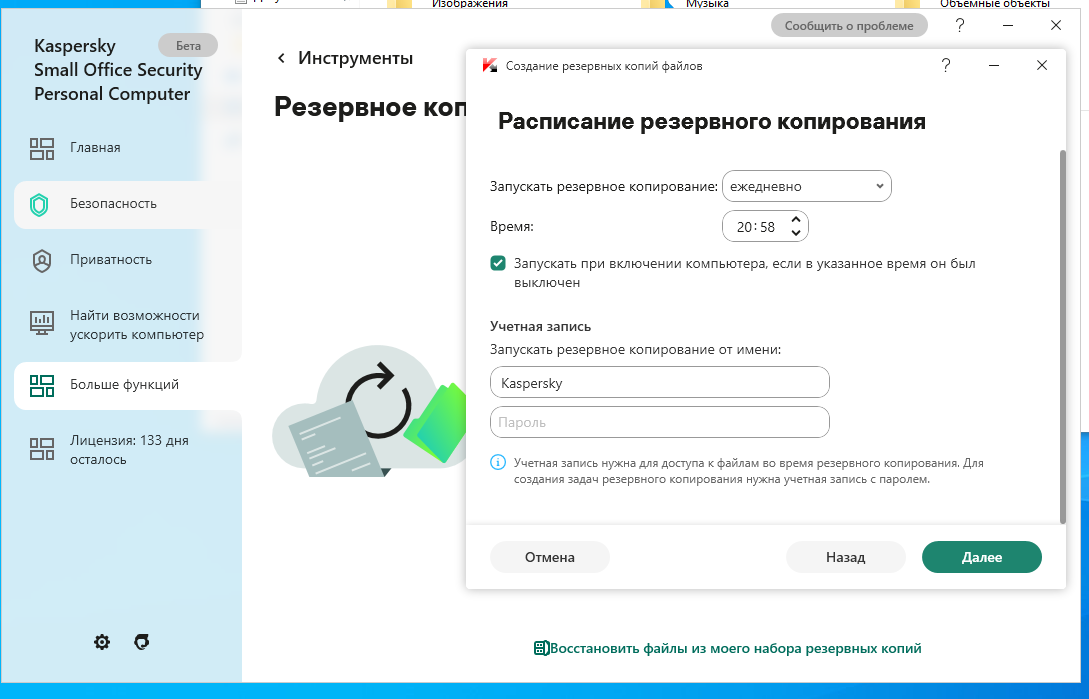This screenshot has width=1089, height=699.
Task: Click Восстановить файлы из моего набора link
Action: point(736,648)
